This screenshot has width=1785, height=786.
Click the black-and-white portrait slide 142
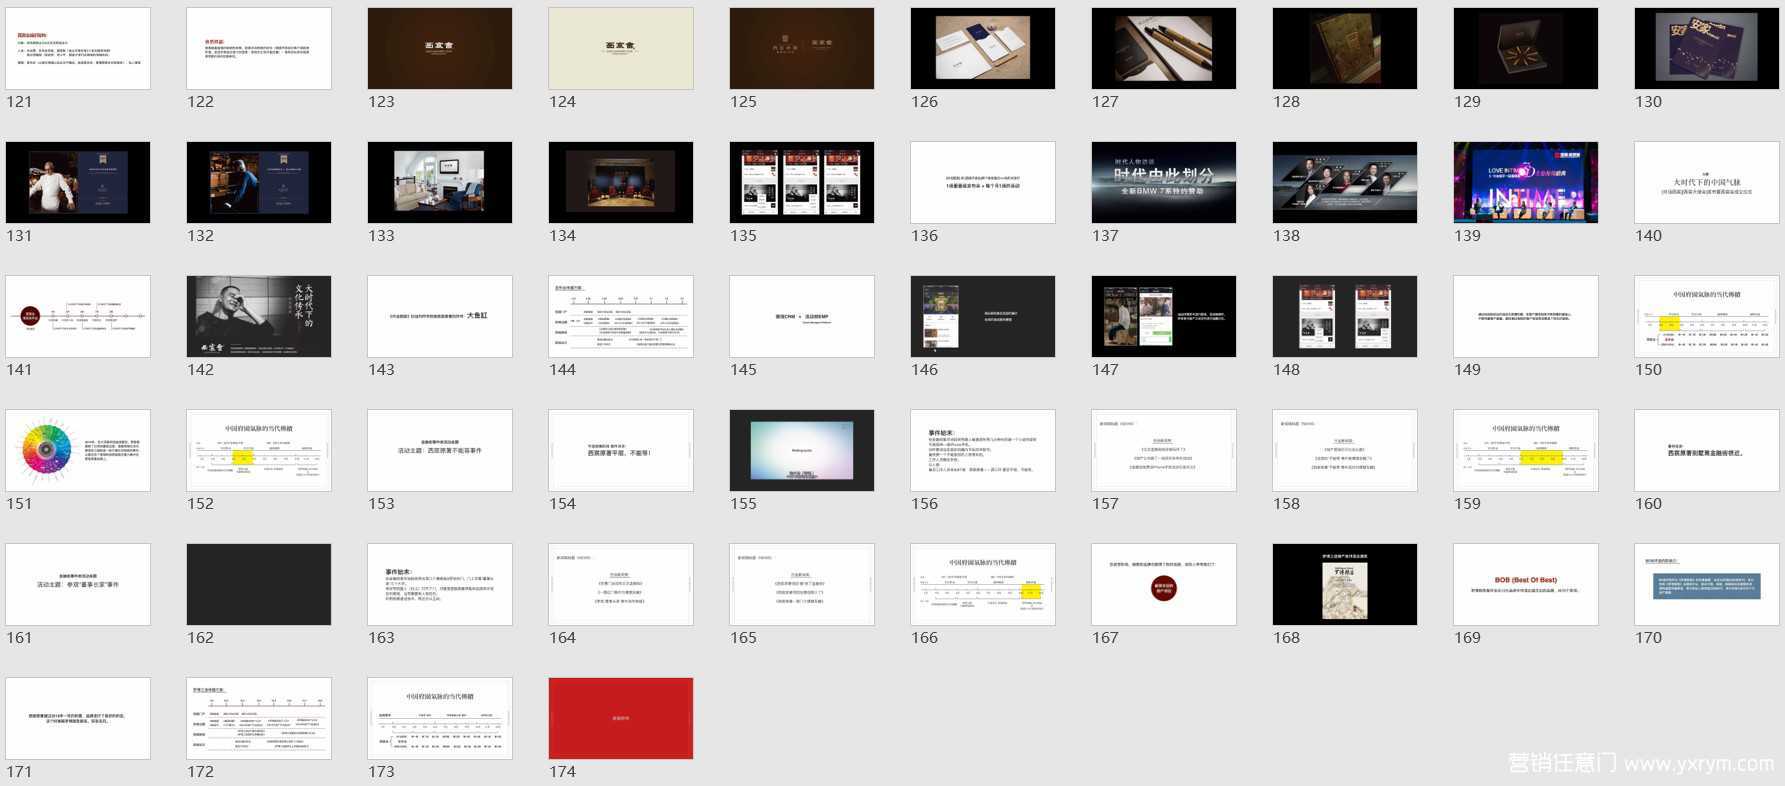tap(259, 316)
